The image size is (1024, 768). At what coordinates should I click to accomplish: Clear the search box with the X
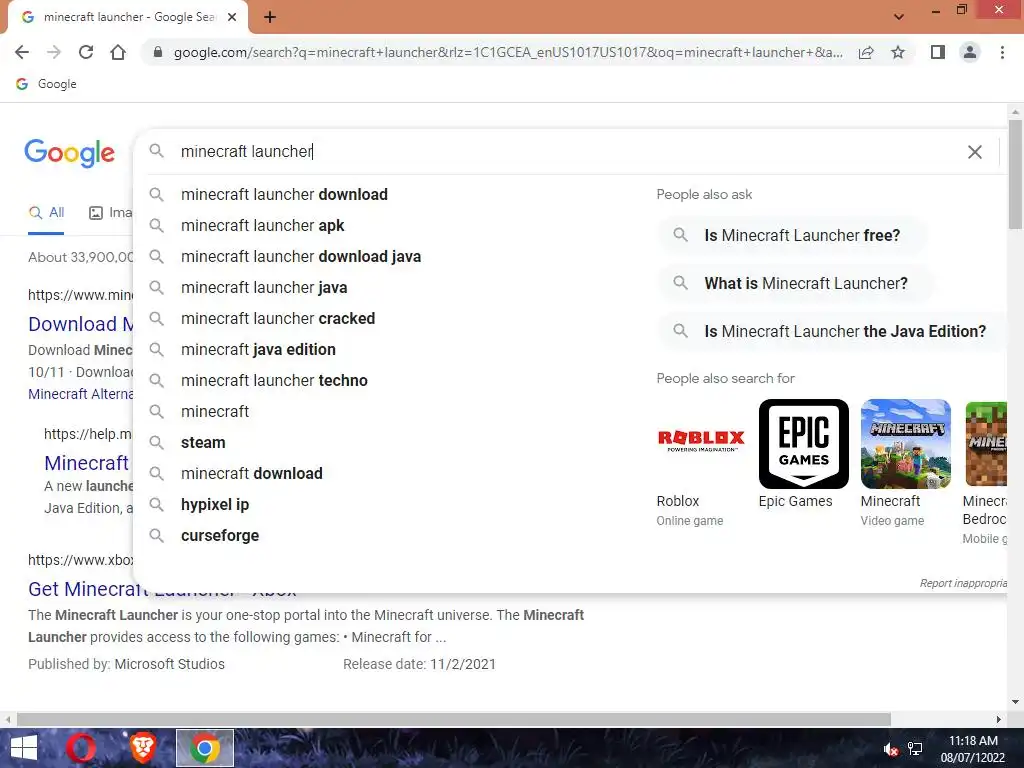pos(974,152)
